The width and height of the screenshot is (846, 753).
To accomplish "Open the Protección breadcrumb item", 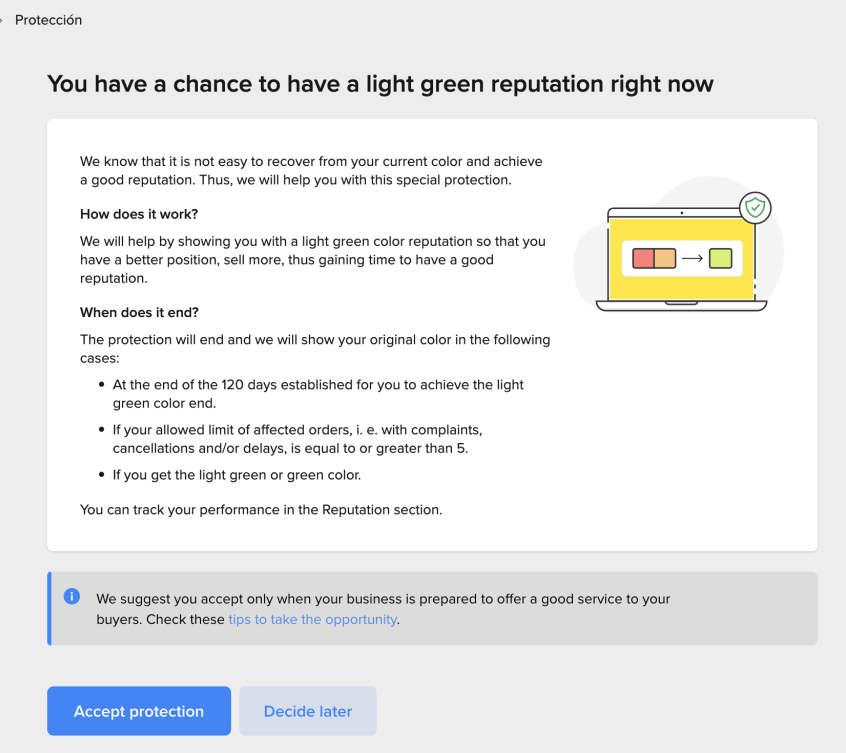I will point(48,20).
